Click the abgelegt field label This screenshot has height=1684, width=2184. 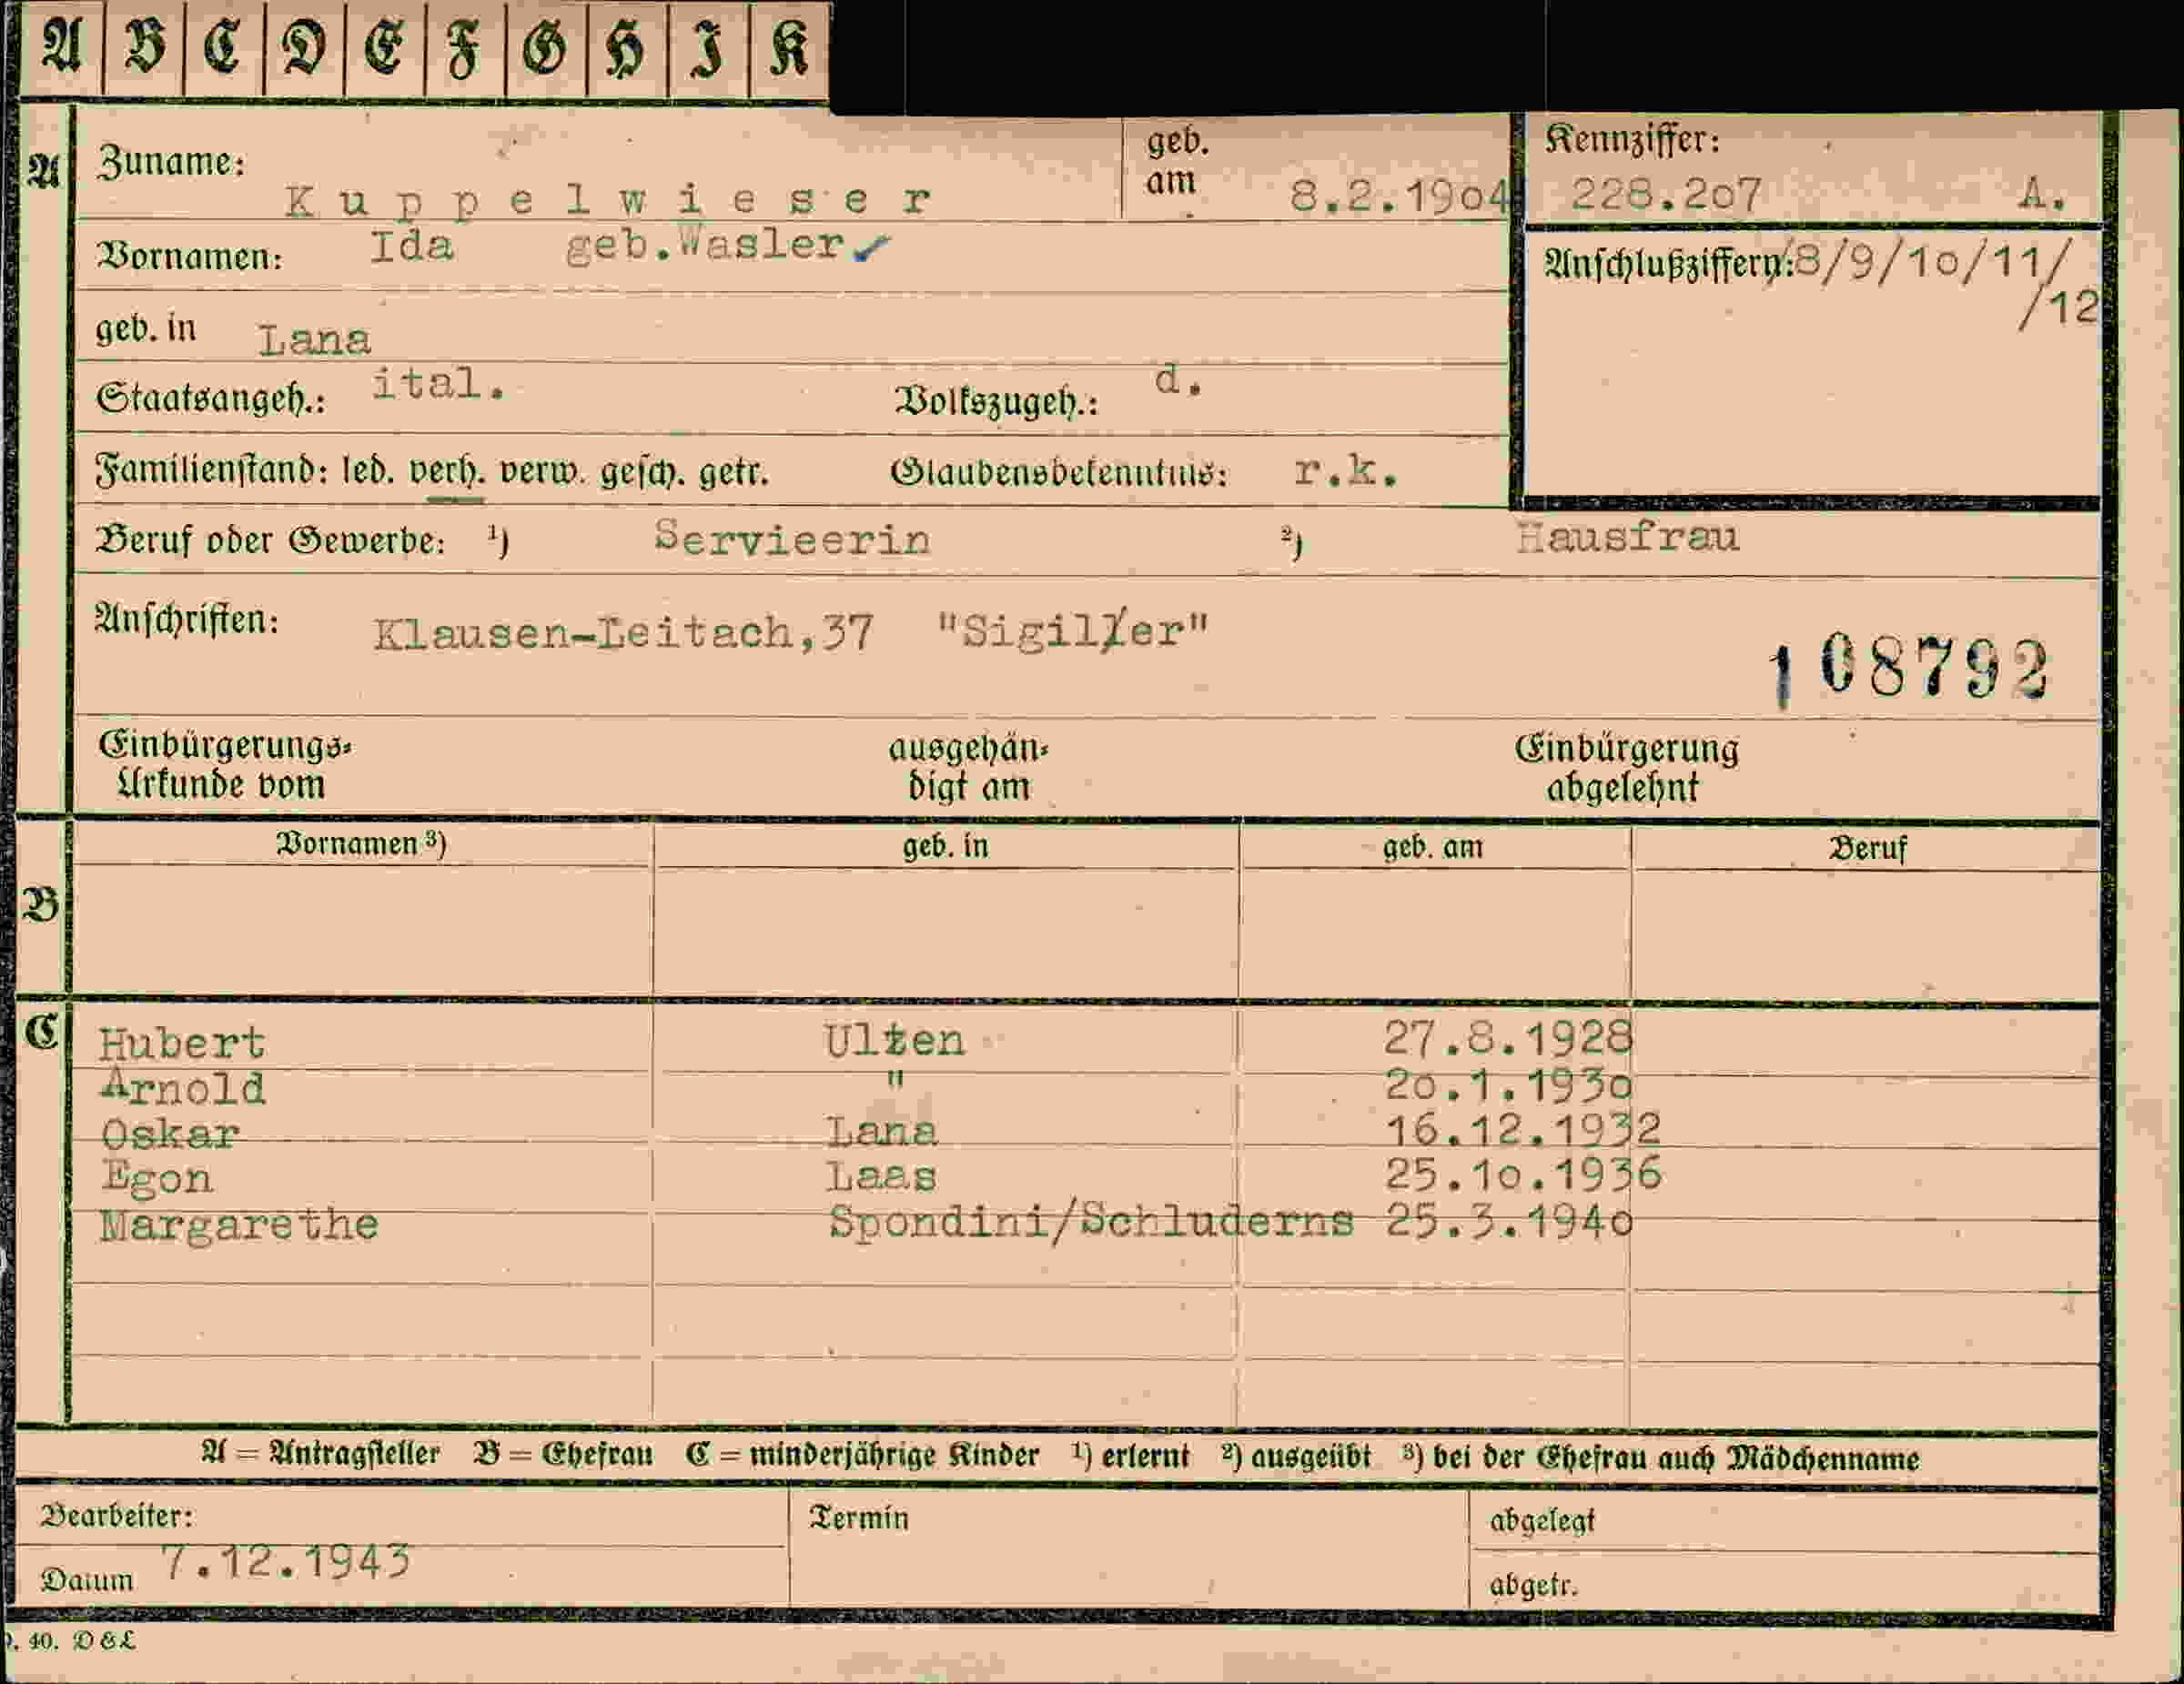coord(1541,1521)
